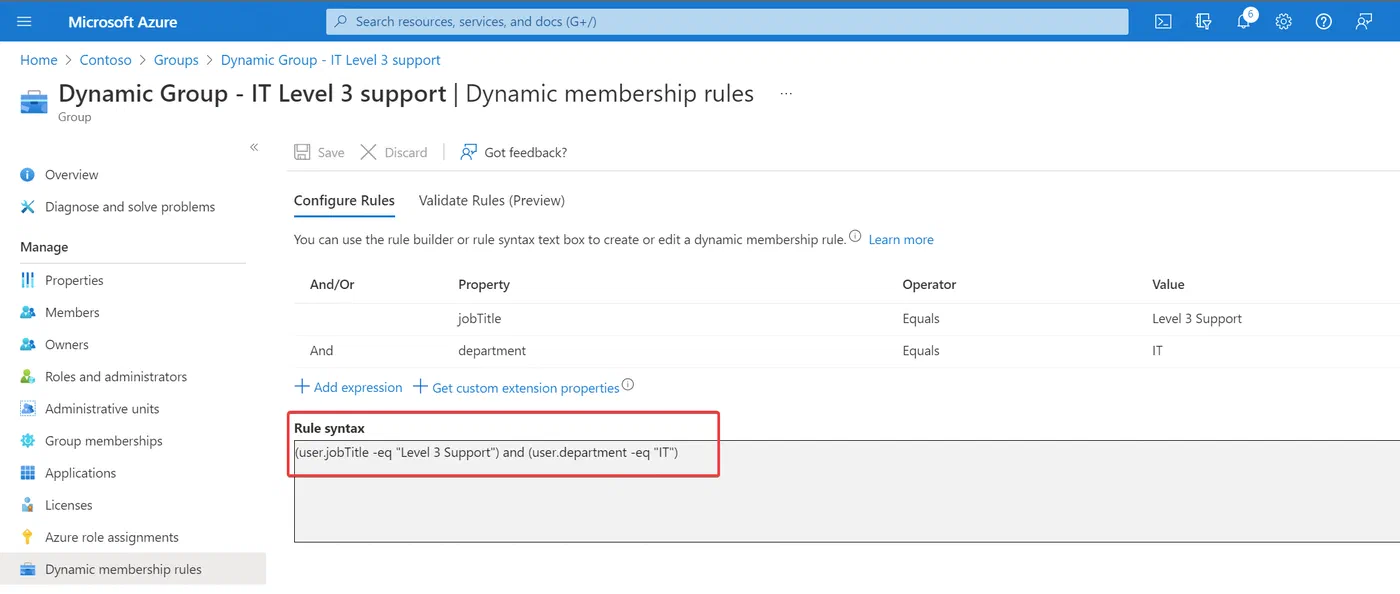Image resolution: width=1400 pixels, height=594 pixels.
Task: Go to the Home breadcrumb
Action: (39, 60)
